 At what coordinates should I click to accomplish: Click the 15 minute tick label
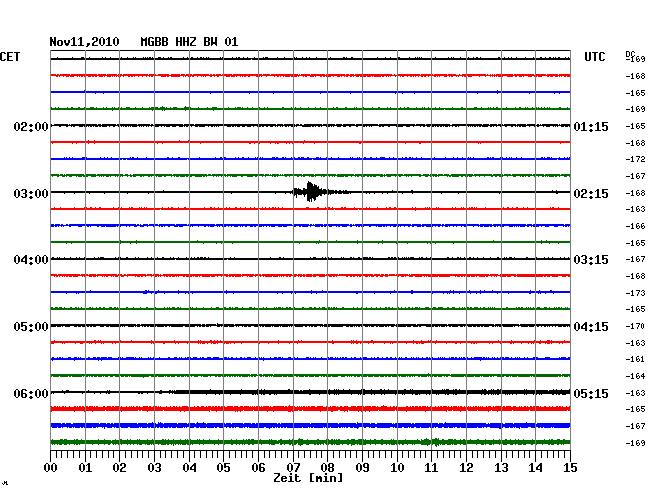[570, 467]
